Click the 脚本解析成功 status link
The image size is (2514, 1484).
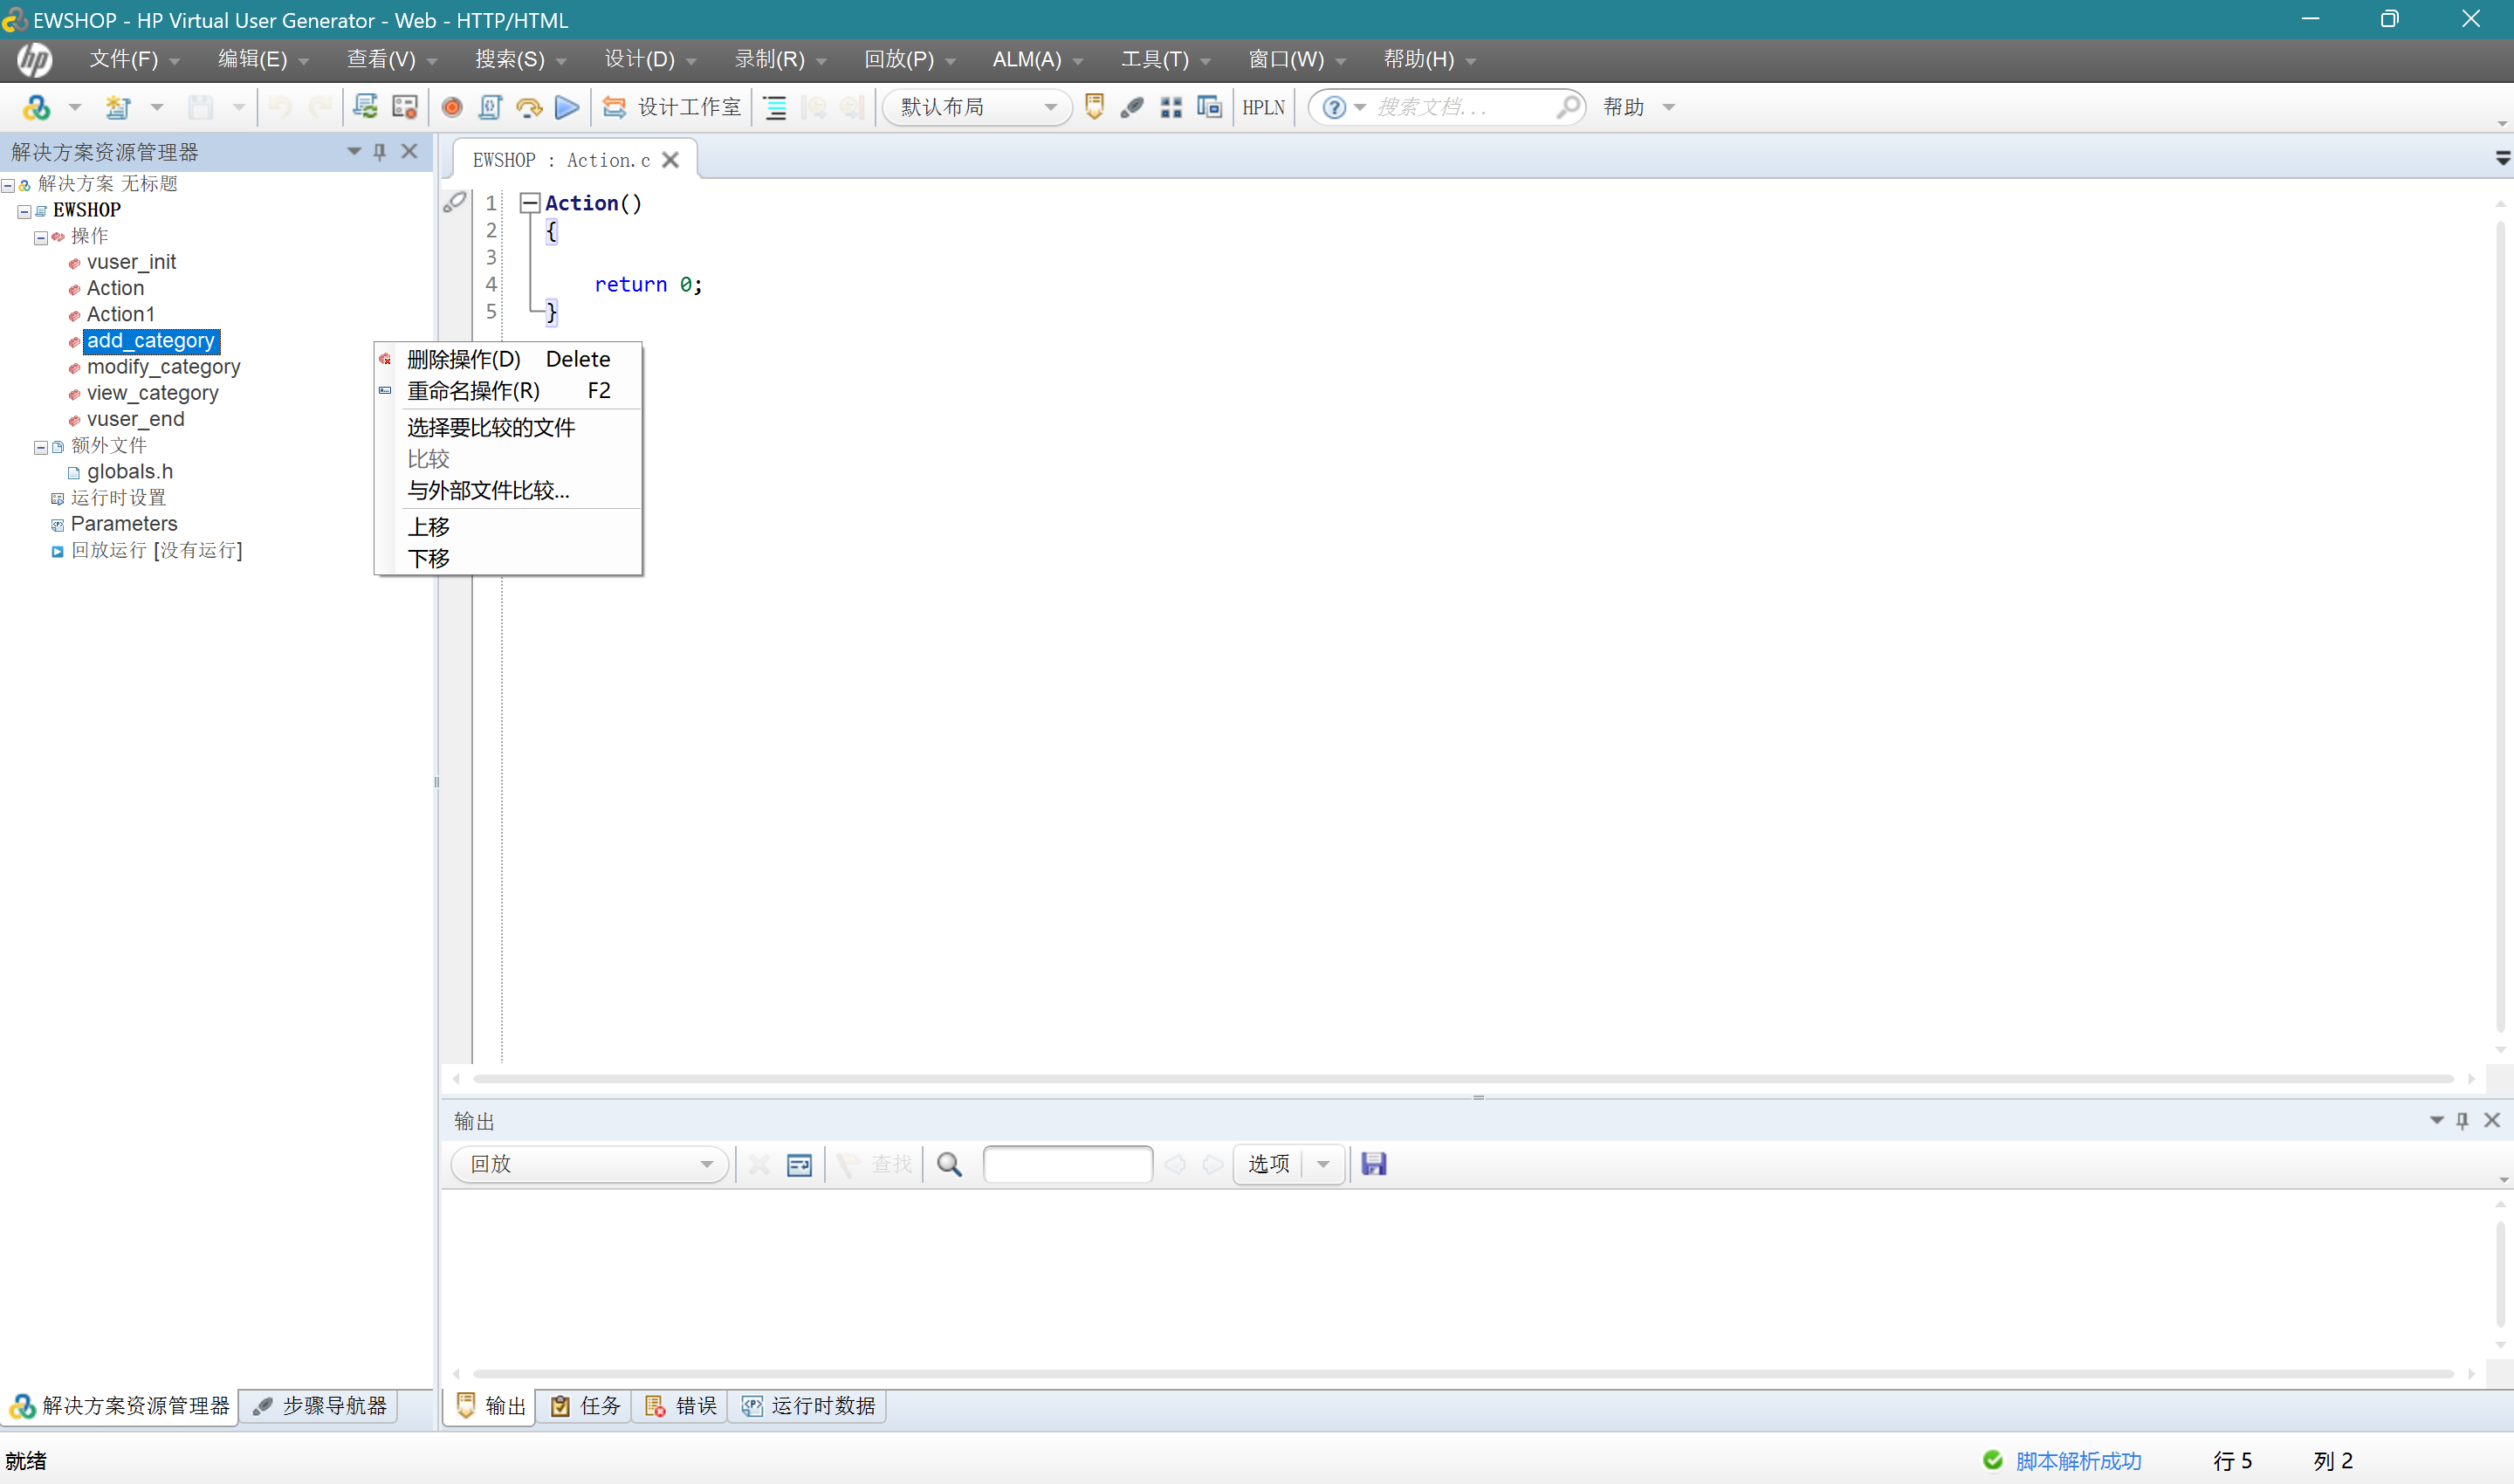(2078, 1461)
